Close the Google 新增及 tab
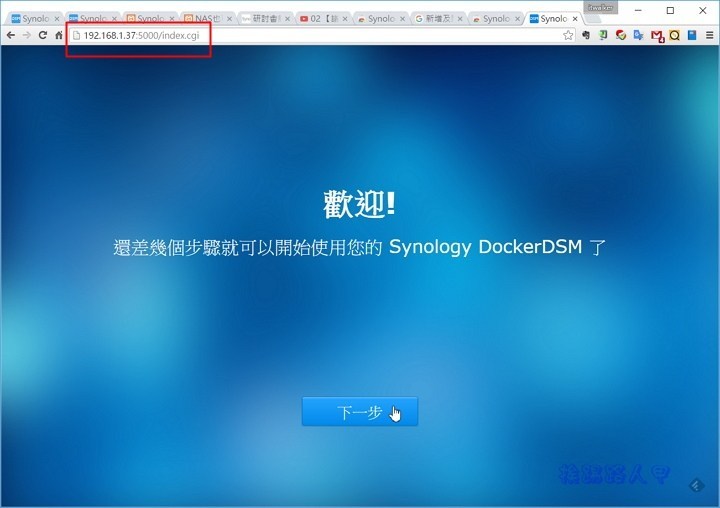The image size is (720, 508). click(460, 19)
